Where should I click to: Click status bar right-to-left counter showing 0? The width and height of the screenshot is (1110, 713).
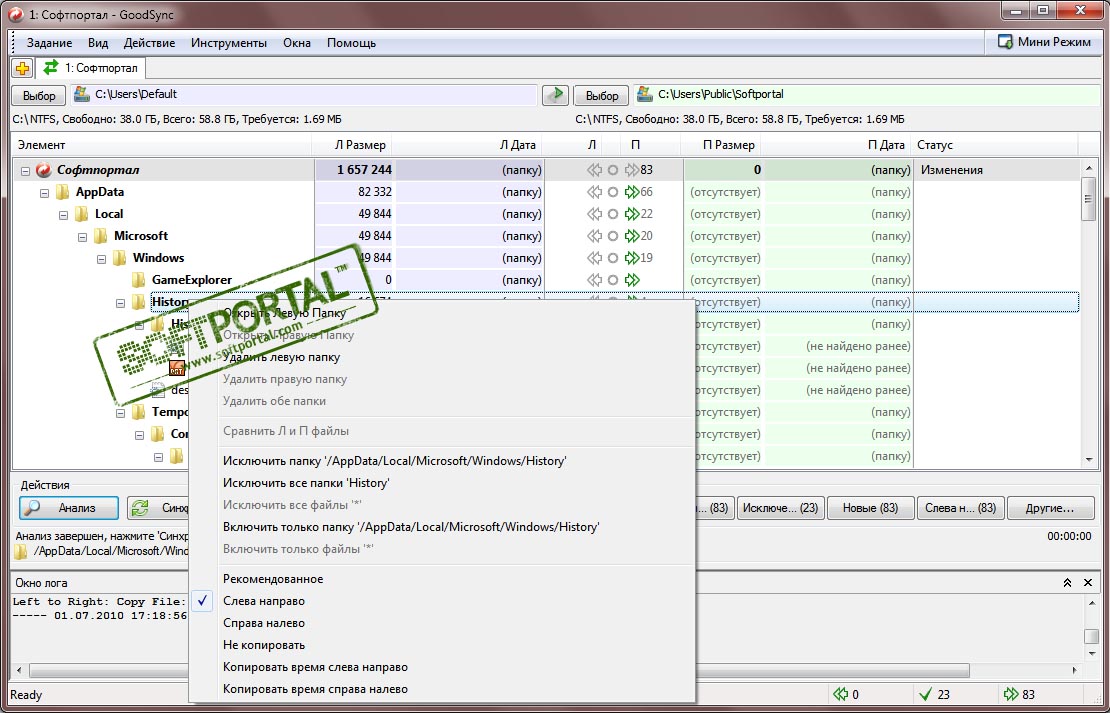847,695
